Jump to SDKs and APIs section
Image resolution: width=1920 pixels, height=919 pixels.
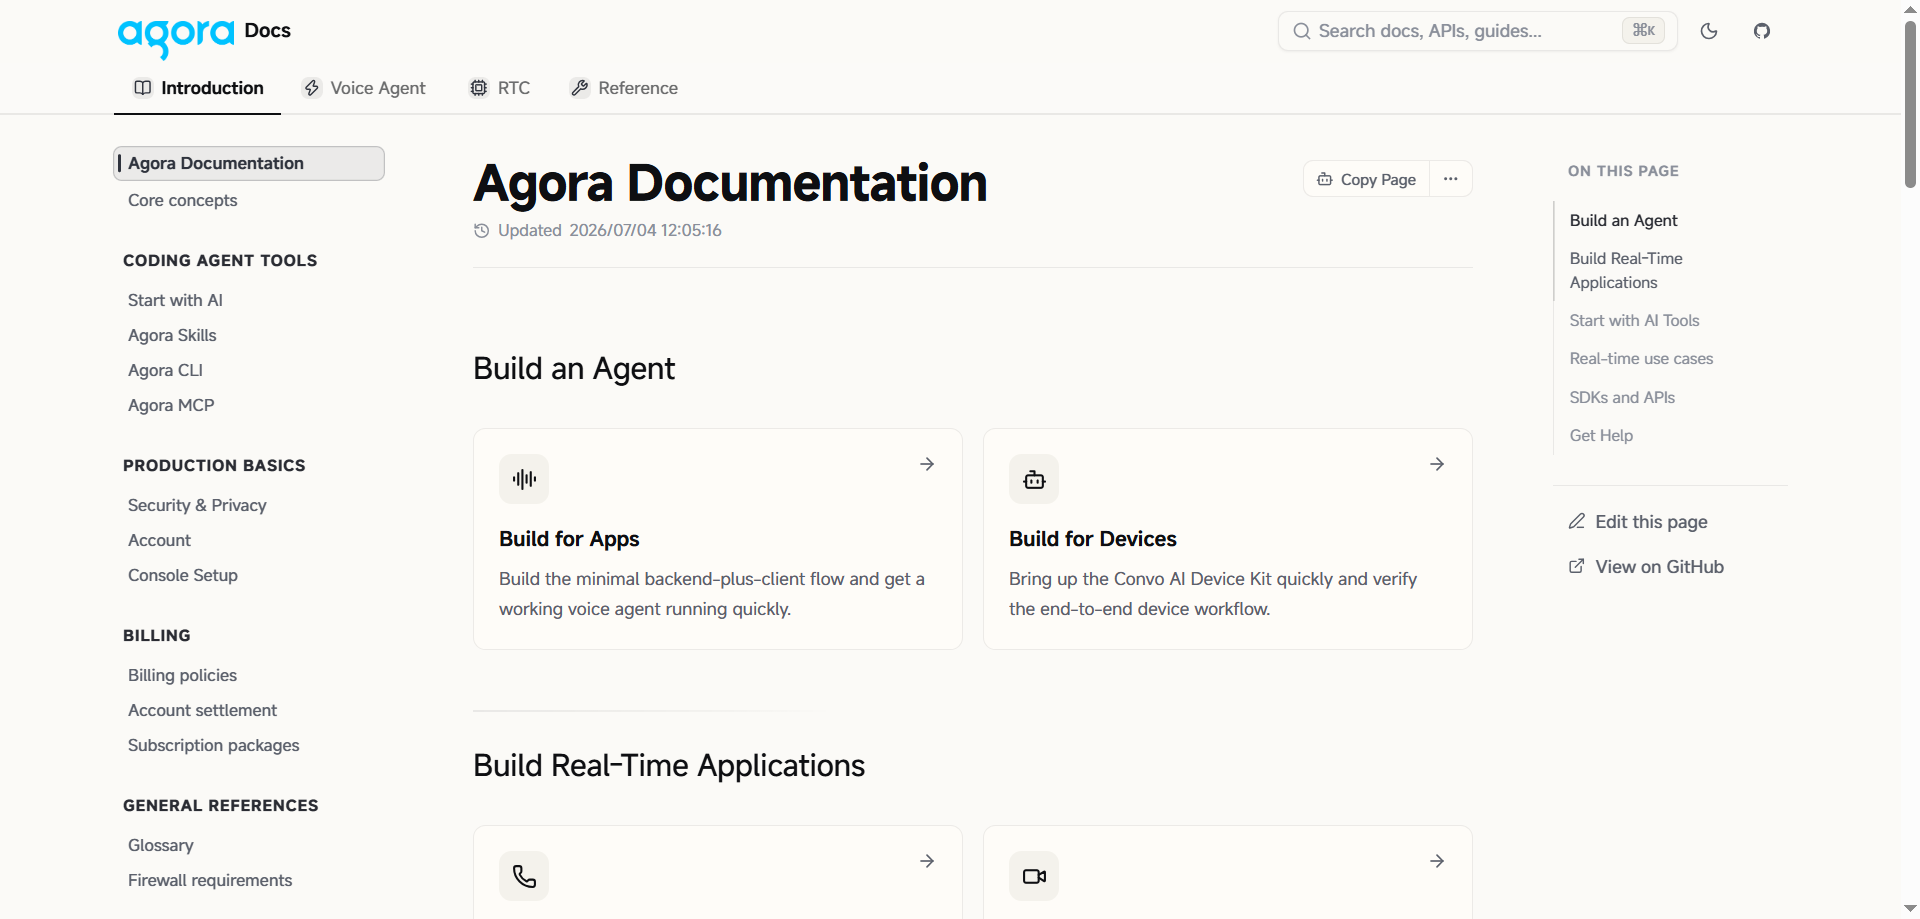(x=1622, y=397)
